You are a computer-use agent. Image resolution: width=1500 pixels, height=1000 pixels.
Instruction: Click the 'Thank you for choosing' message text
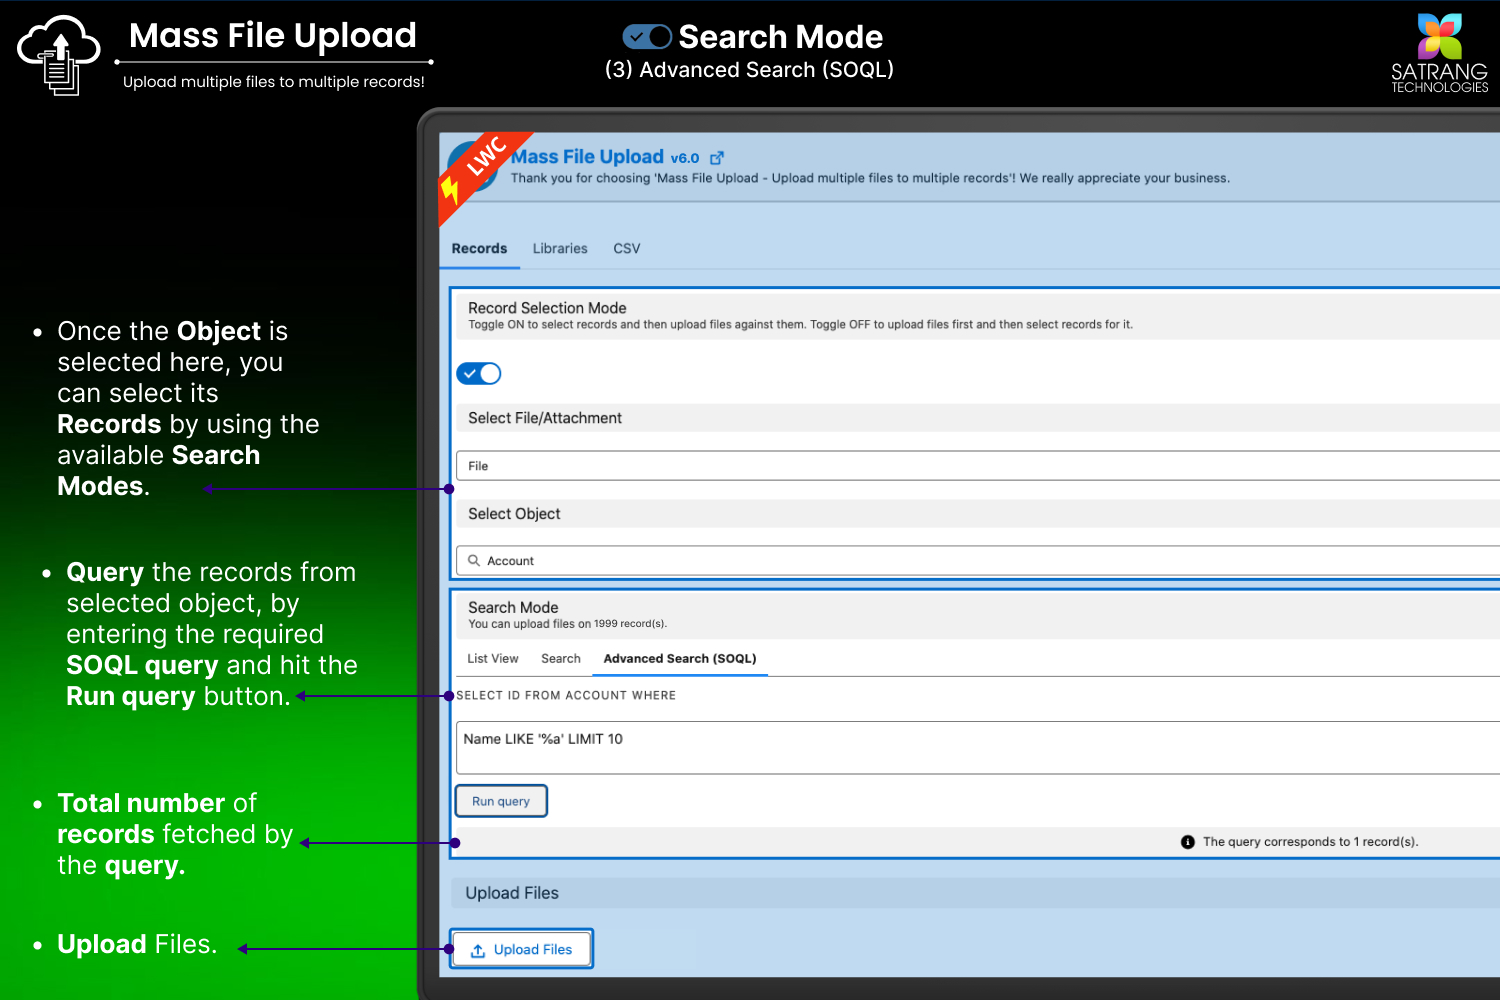point(870,178)
